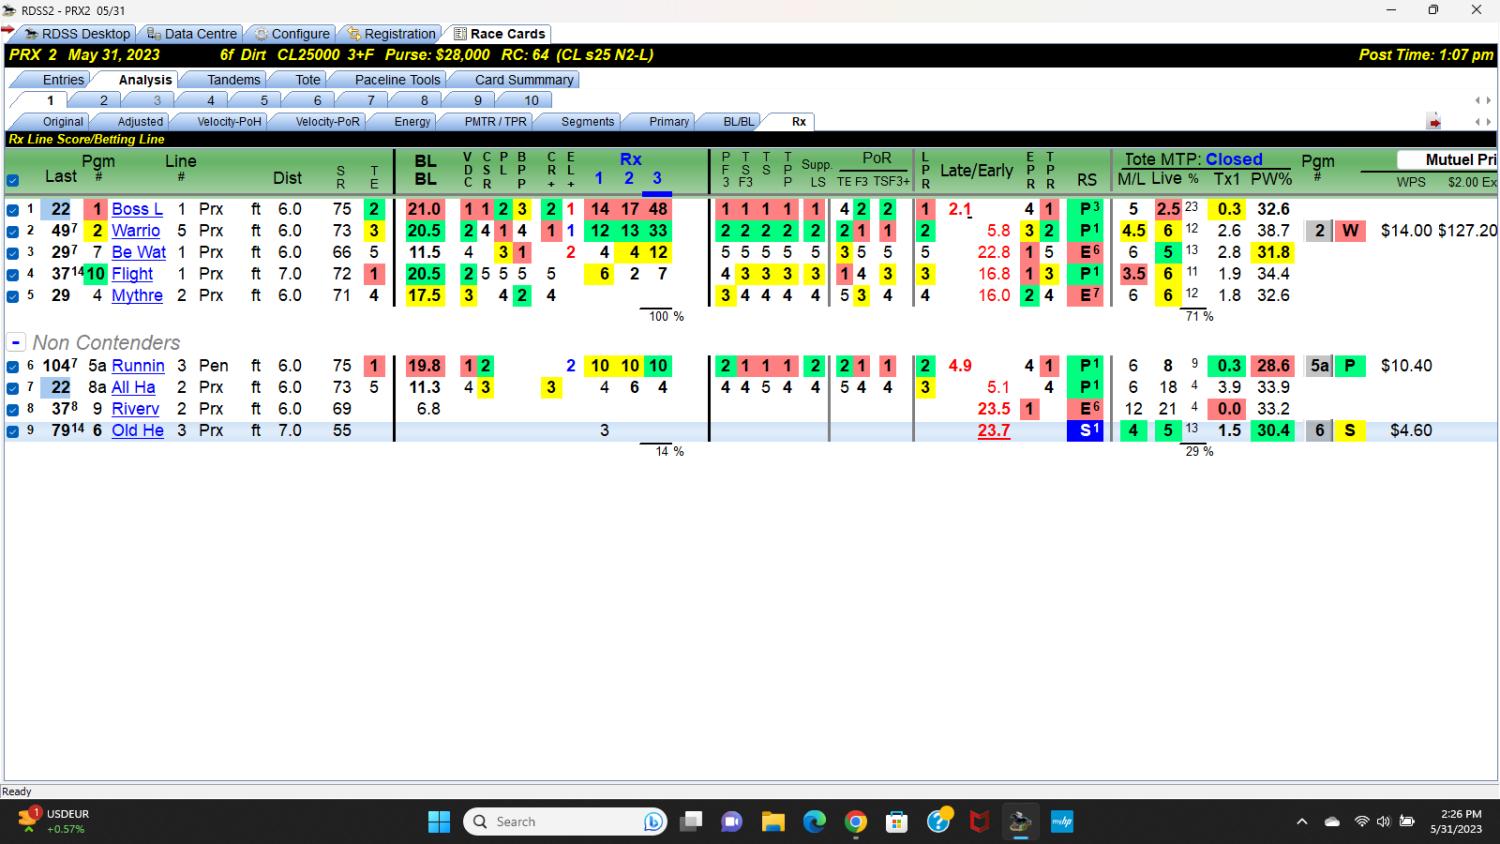
Task: Uncheck the Runnin row checkbox
Action: (x=13, y=367)
